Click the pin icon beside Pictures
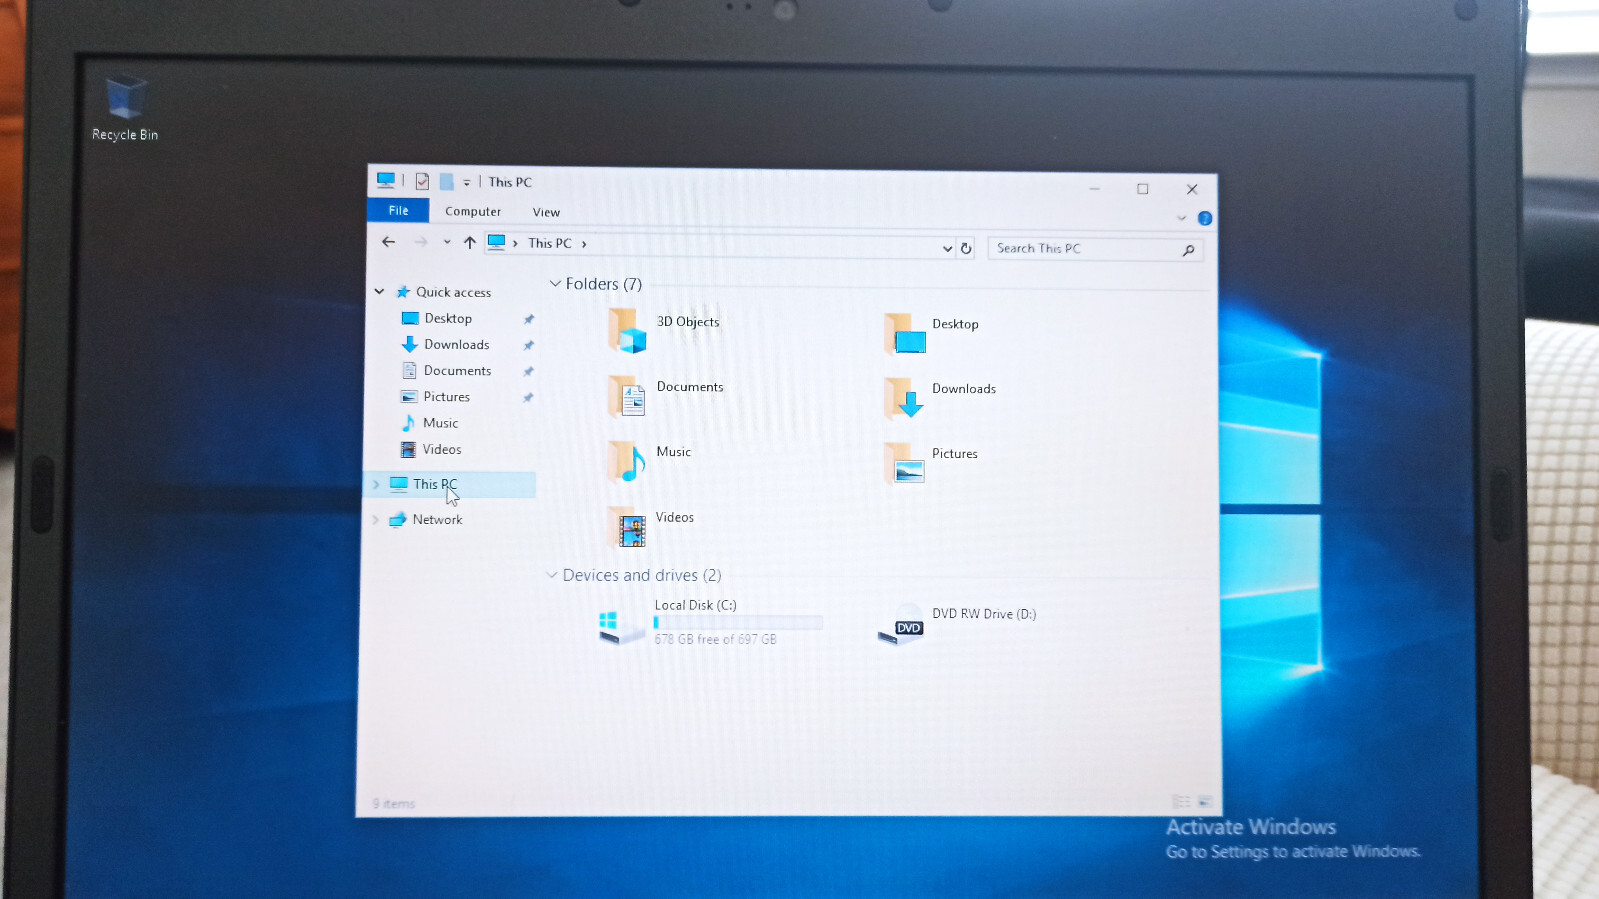This screenshot has width=1599, height=899. coord(529,397)
